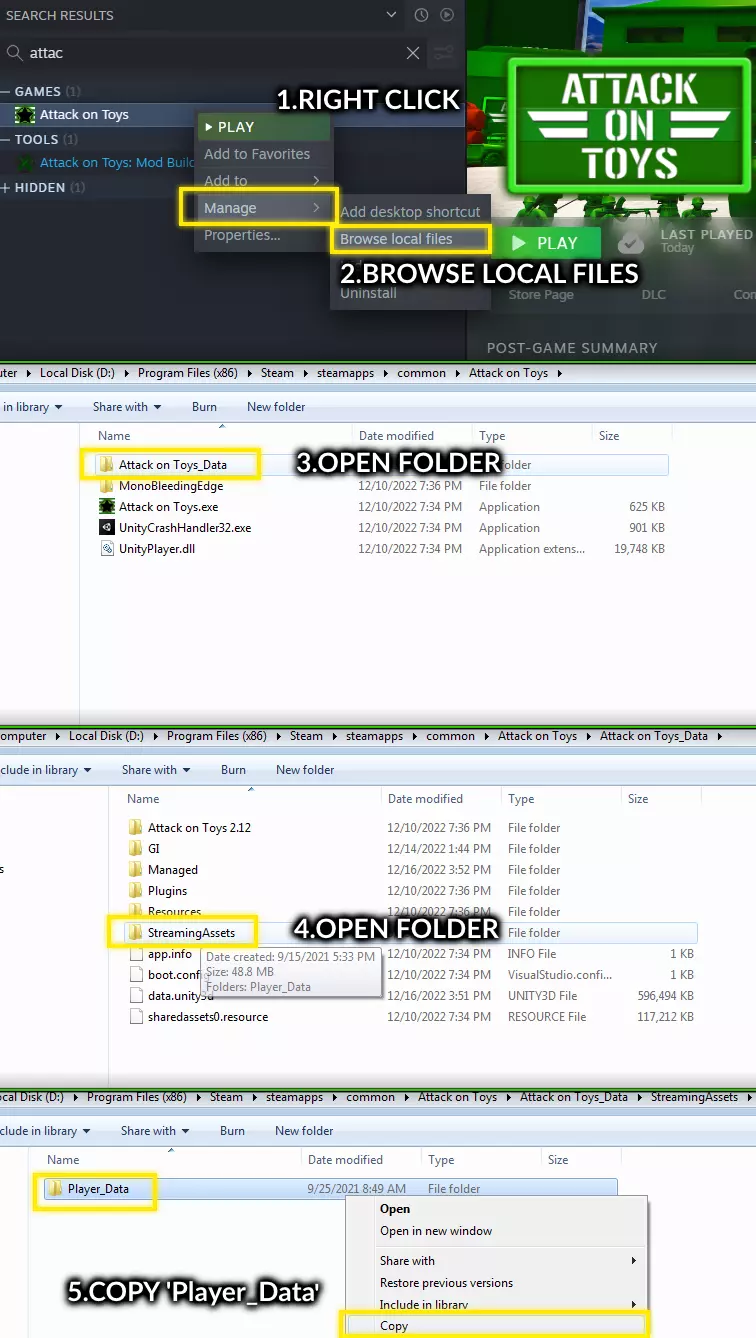This screenshot has height=1338, width=756.
Task: Select Uninstall in Manage submenu
Action: pyautogui.click(x=368, y=293)
